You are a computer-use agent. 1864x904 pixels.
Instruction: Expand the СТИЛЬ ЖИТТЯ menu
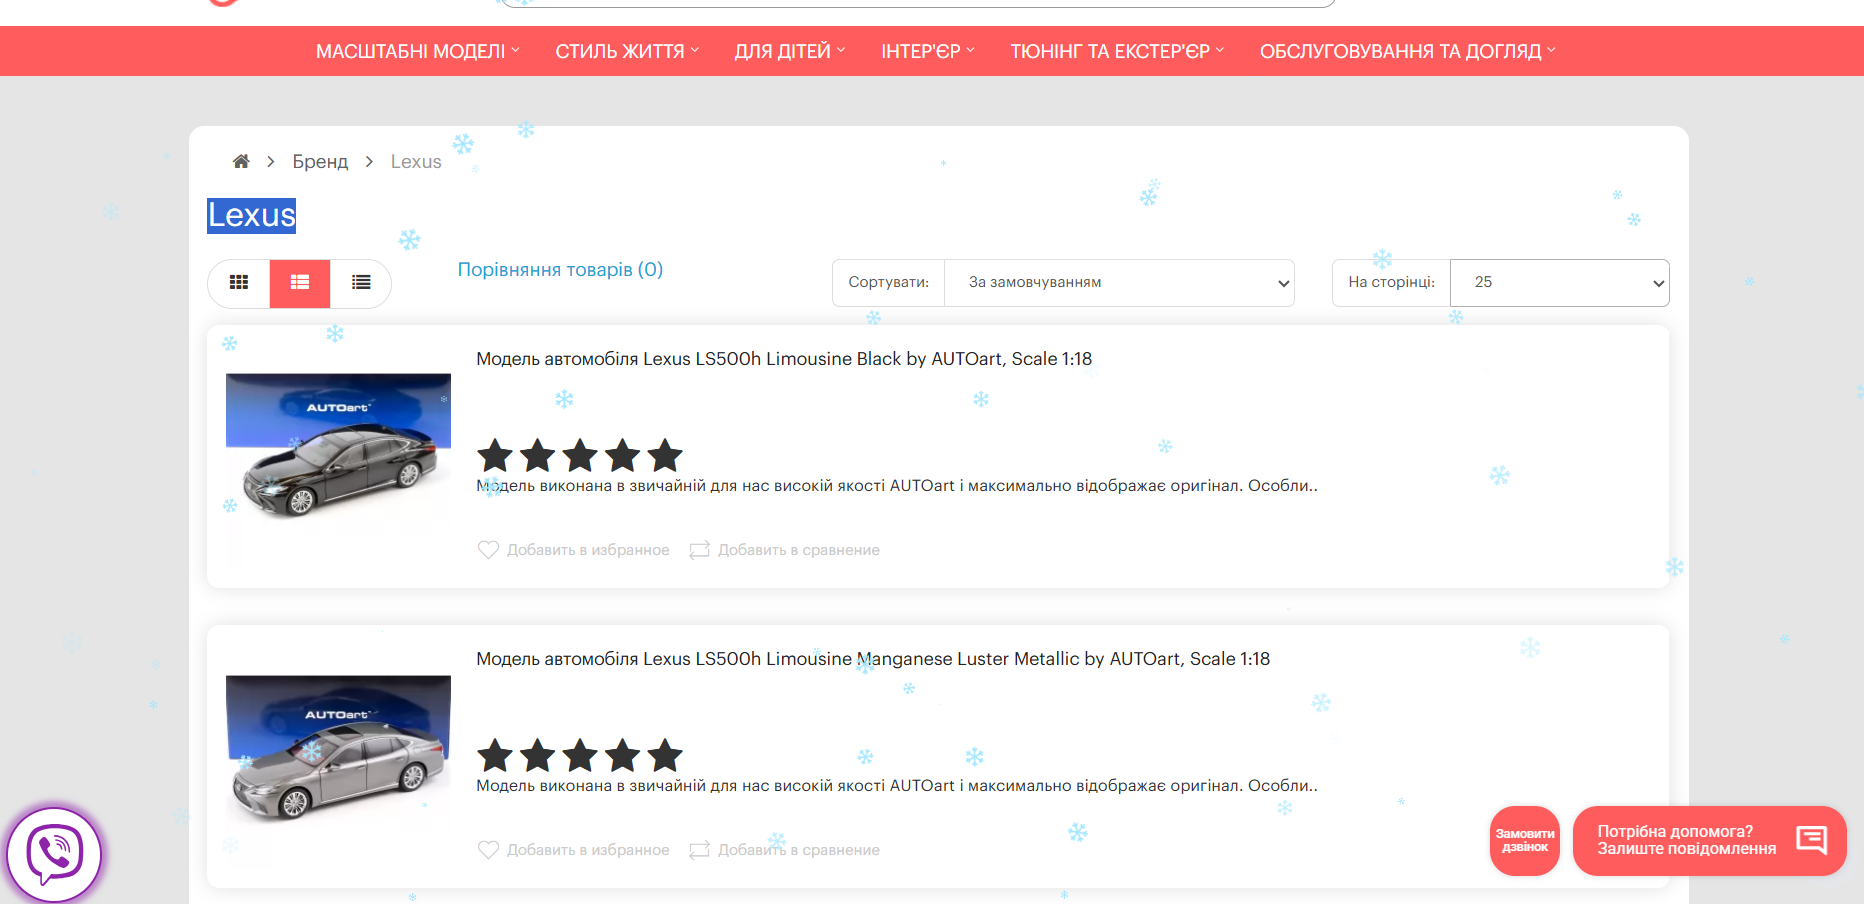627,51
